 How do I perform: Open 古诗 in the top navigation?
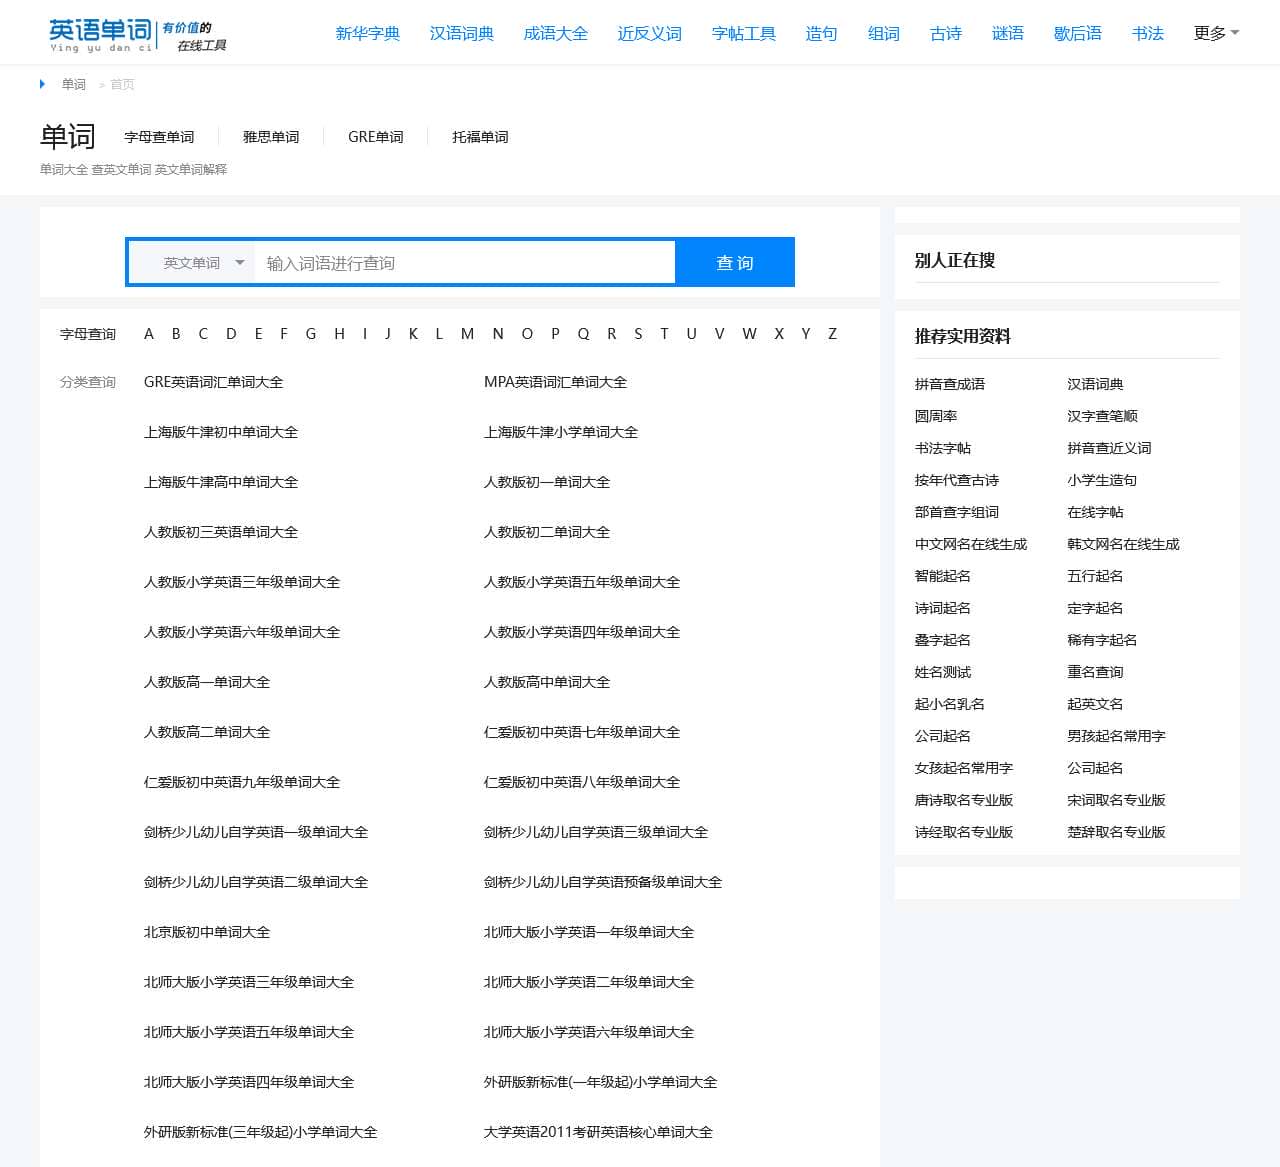click(946, 33)
